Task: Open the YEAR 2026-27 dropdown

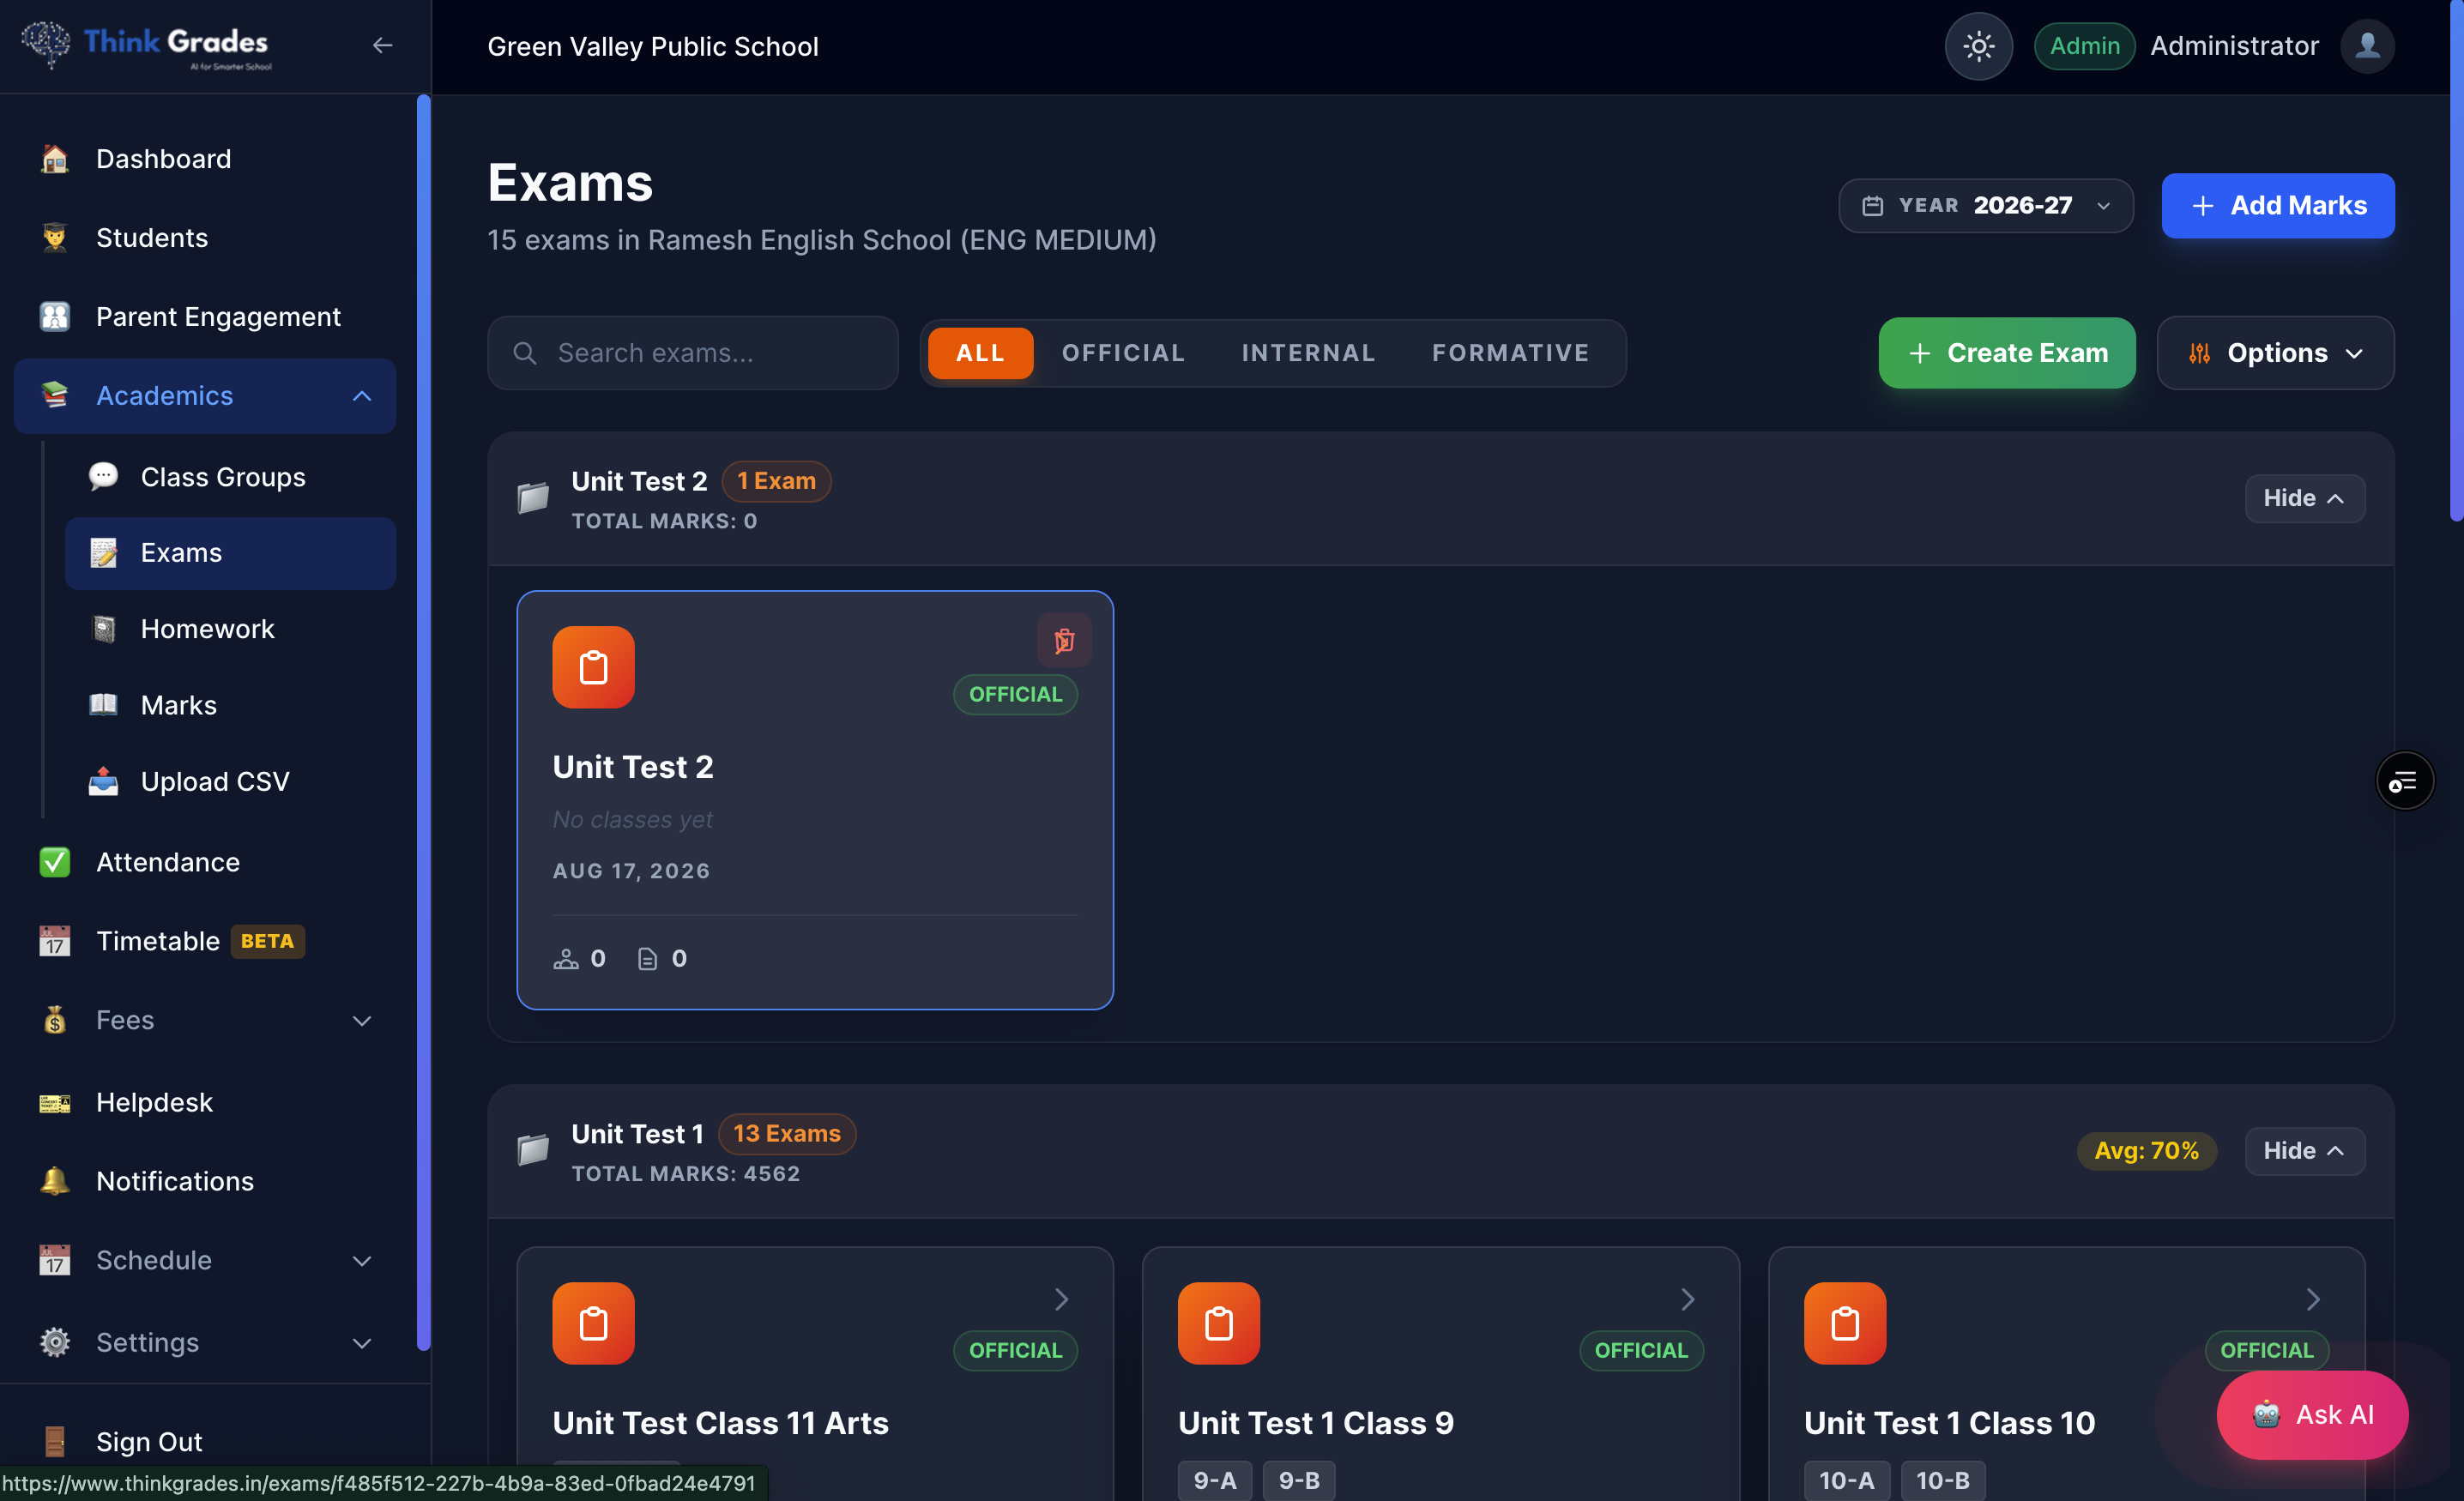Action: pyautogui.click(x=1986, y=206)
